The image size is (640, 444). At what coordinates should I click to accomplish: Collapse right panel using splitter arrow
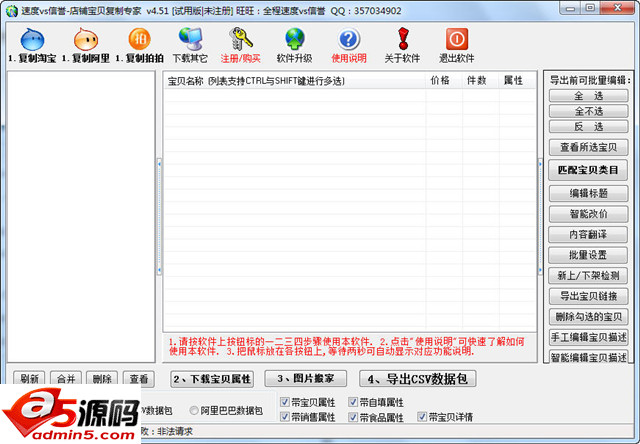point(540,164)
